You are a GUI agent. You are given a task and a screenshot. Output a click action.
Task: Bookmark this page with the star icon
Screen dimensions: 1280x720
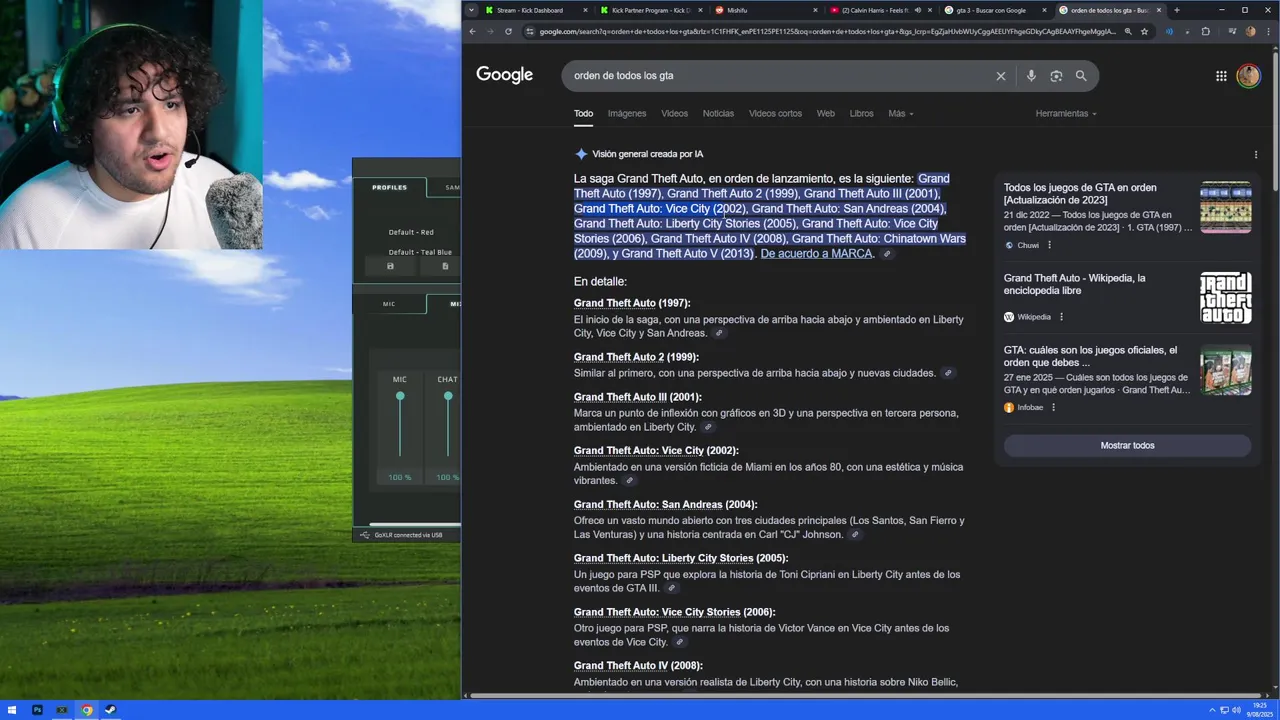(x=1144, y=31)
